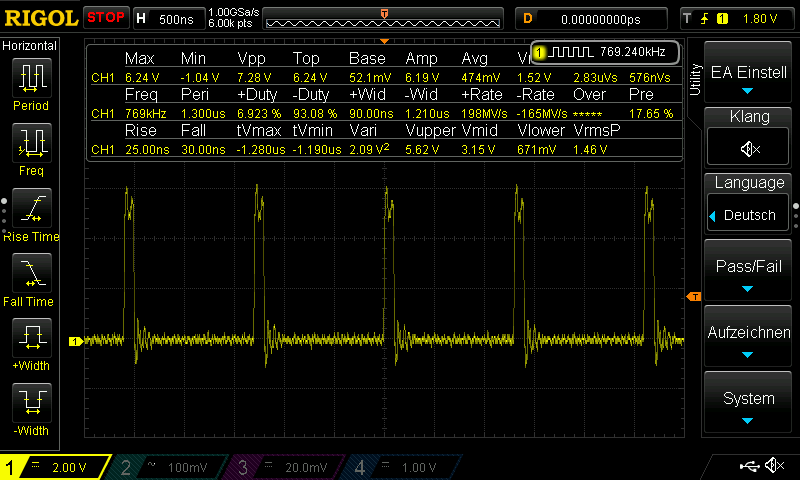Click the Vpp value 7.28 V
Viewport: 800px width, 480px height.
254,78
